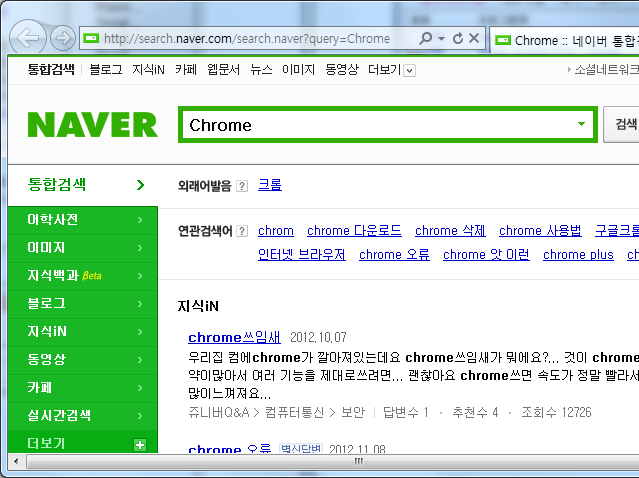The width and height of the screenshot is (639, 478).
Task: Open 지식iN in the left sidebar
Action: click(x=83, y=332)
